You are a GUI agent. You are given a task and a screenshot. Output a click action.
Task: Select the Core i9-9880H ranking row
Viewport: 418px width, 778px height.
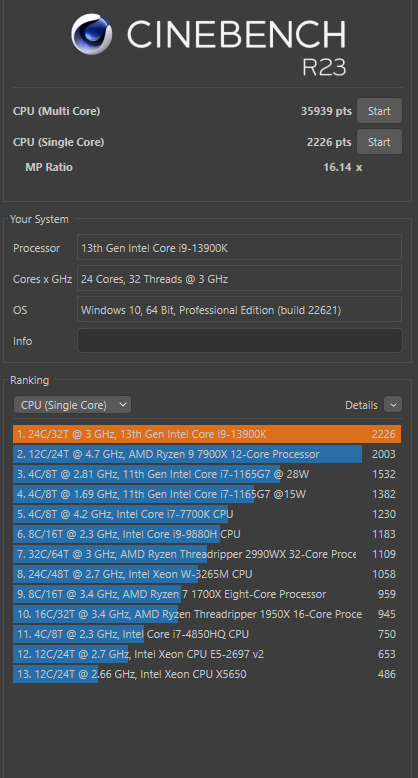coord(207,534)
